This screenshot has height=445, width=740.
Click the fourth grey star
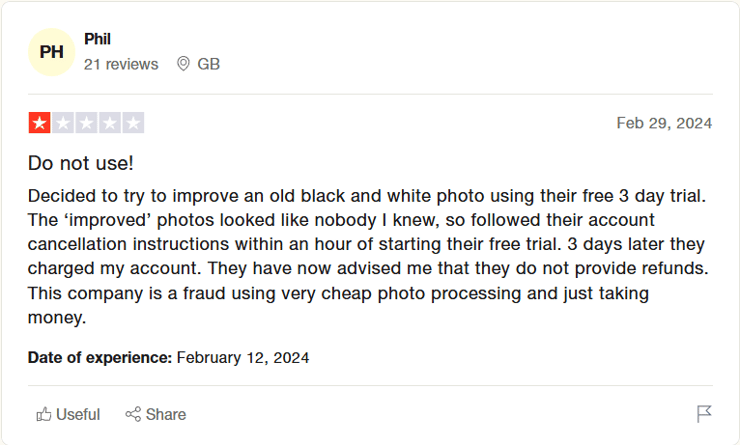(110, 123)
